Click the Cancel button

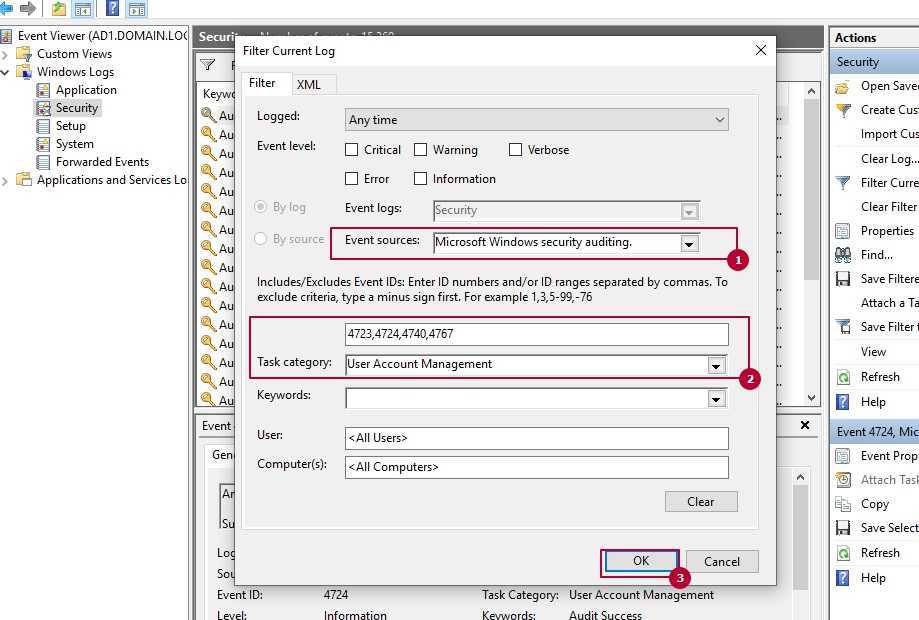pyautogui.click(x=722, y=561)
